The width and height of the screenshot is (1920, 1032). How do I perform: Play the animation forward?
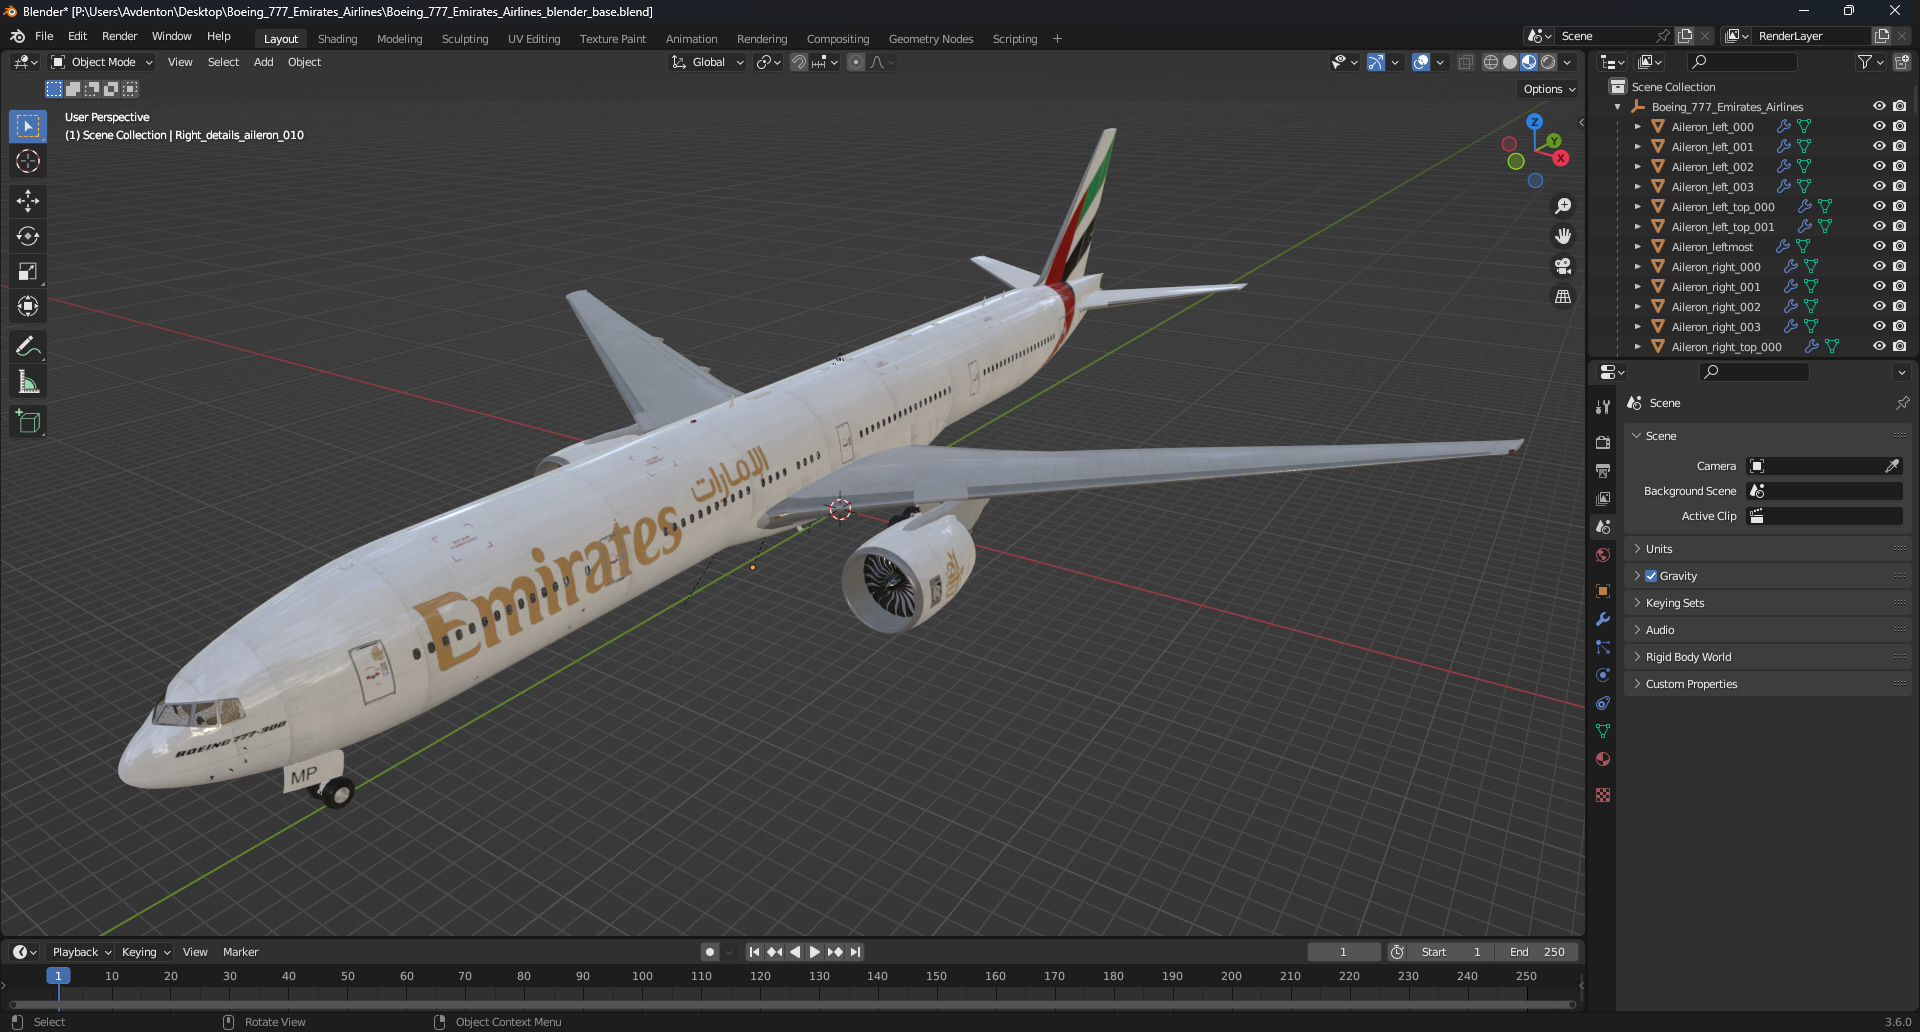(815, 952)
